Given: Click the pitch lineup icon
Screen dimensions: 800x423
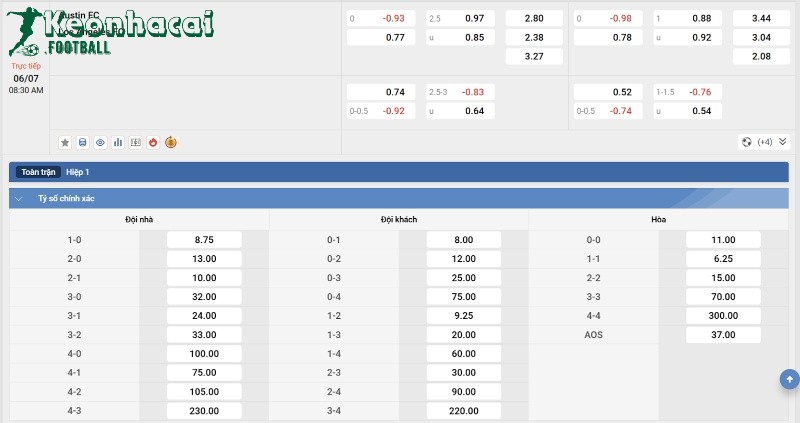Looking at the screenshot, I should (x=135, y=142).
